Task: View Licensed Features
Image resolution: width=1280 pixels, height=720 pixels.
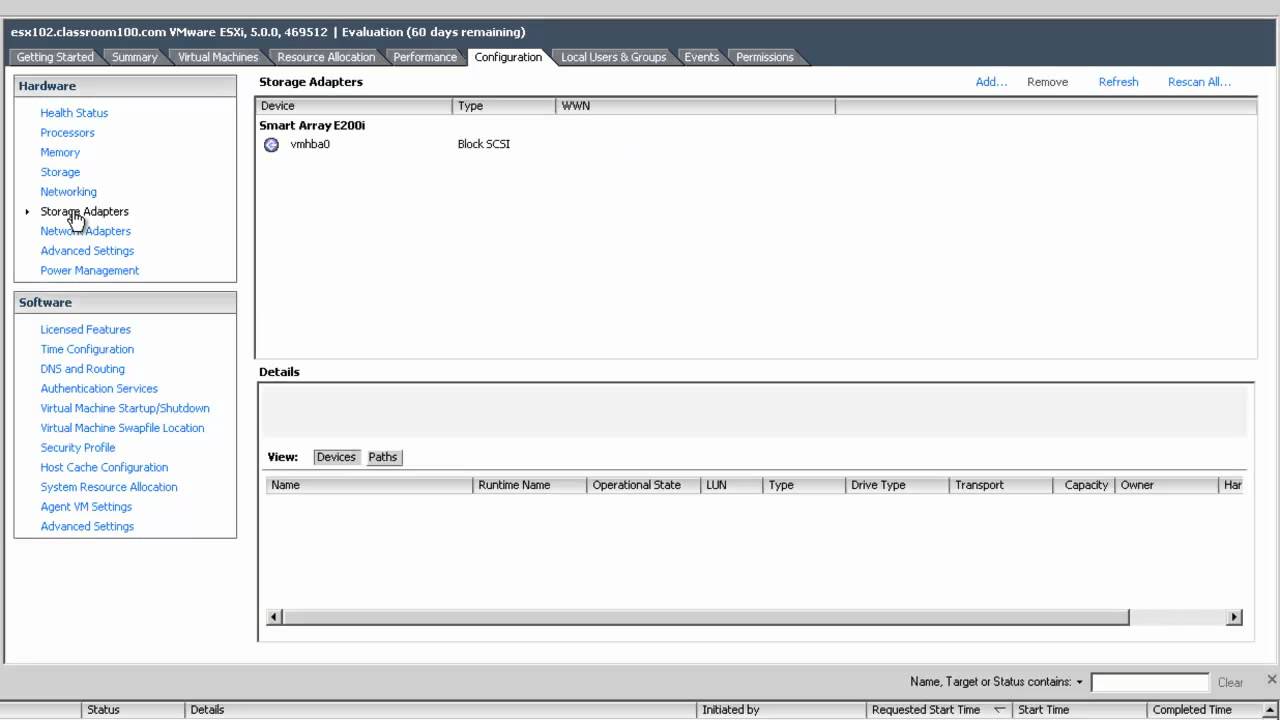Action: point(85,329)
